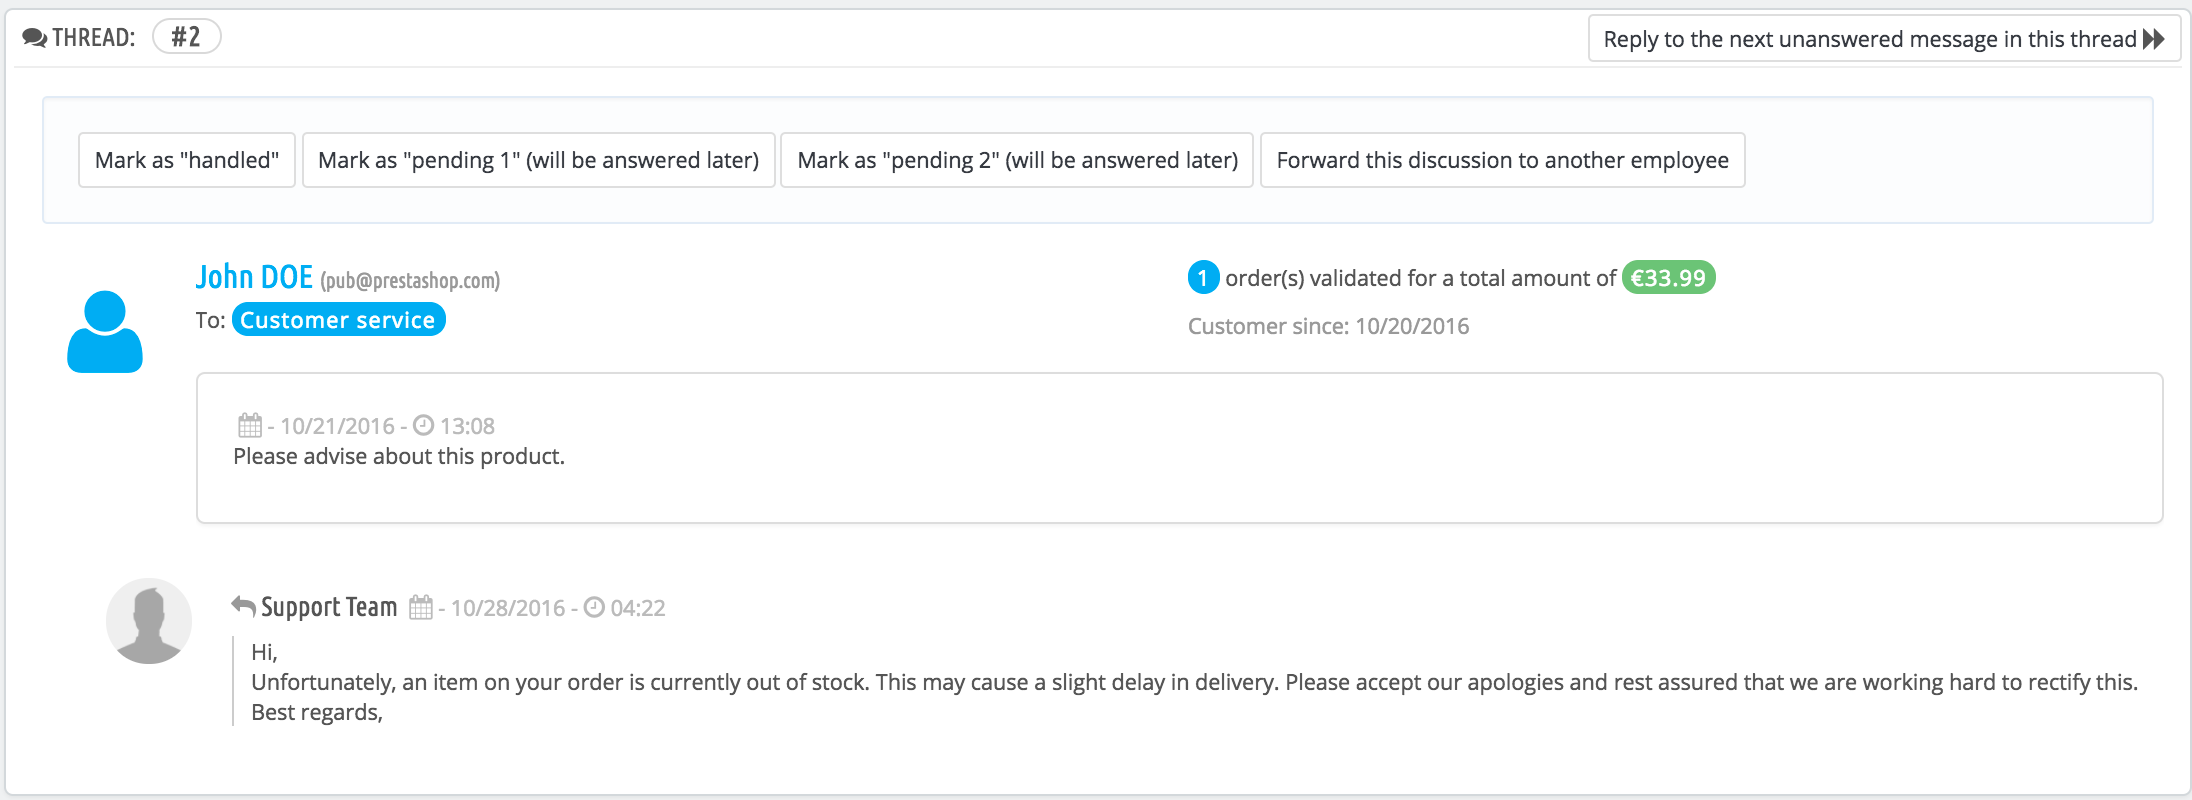The width and height of the screenshot is (2192, 800).
Task: Click the calendar icon before 10/21/2016
Action: tap(249, 426)
